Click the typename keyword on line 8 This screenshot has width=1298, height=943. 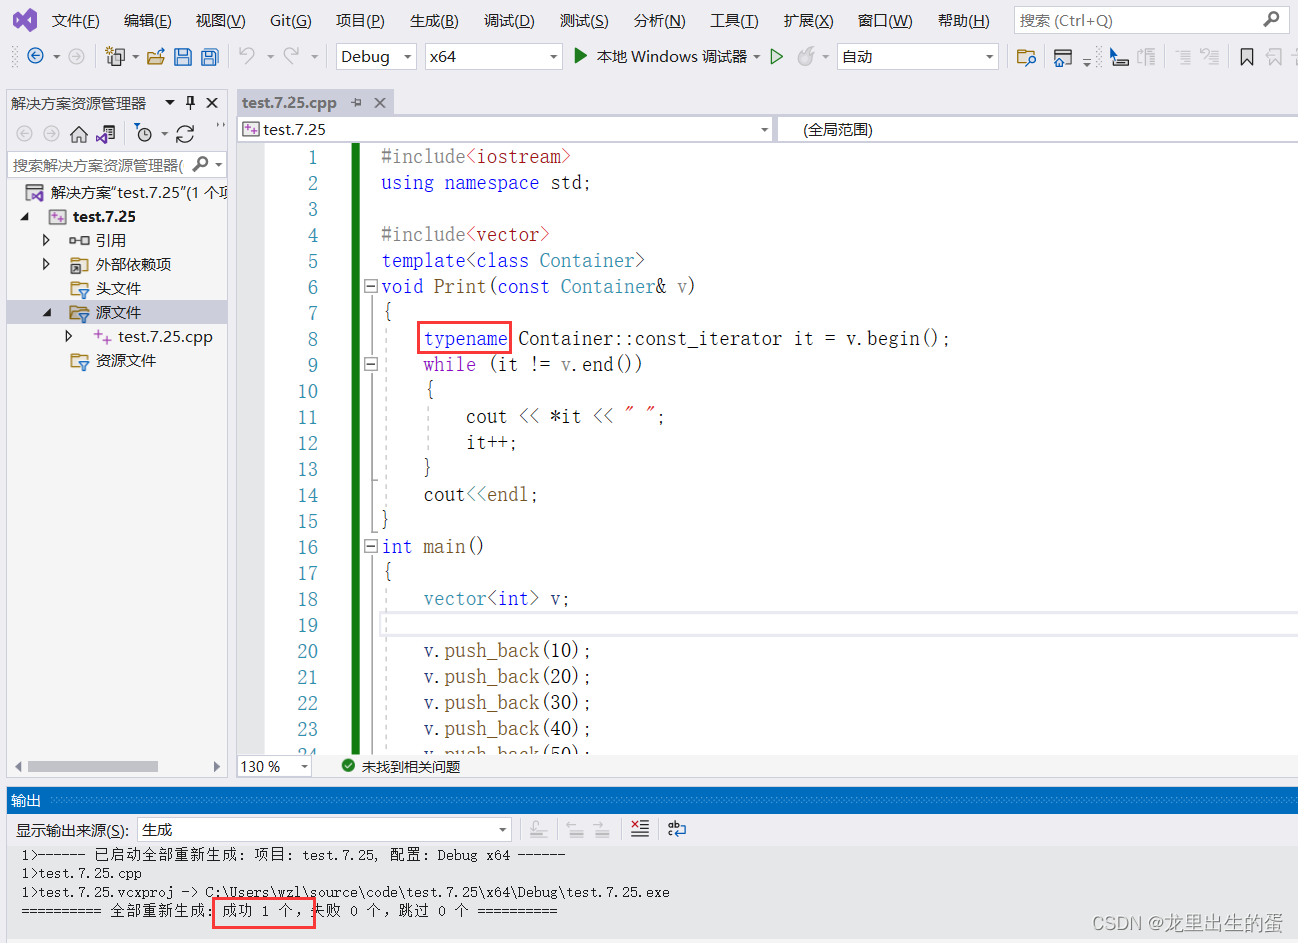coord(465,338)
